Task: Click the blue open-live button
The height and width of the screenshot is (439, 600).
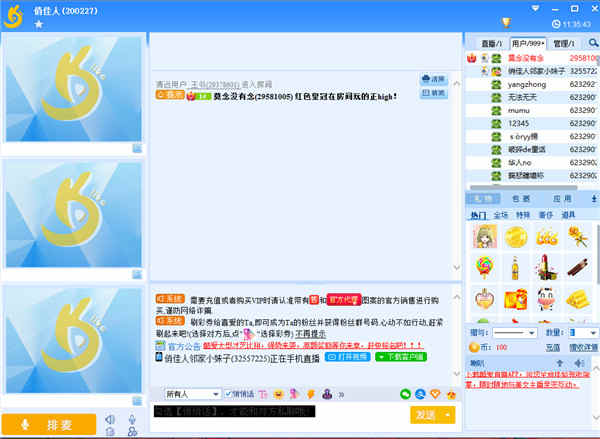Action: tap(347, 357)
